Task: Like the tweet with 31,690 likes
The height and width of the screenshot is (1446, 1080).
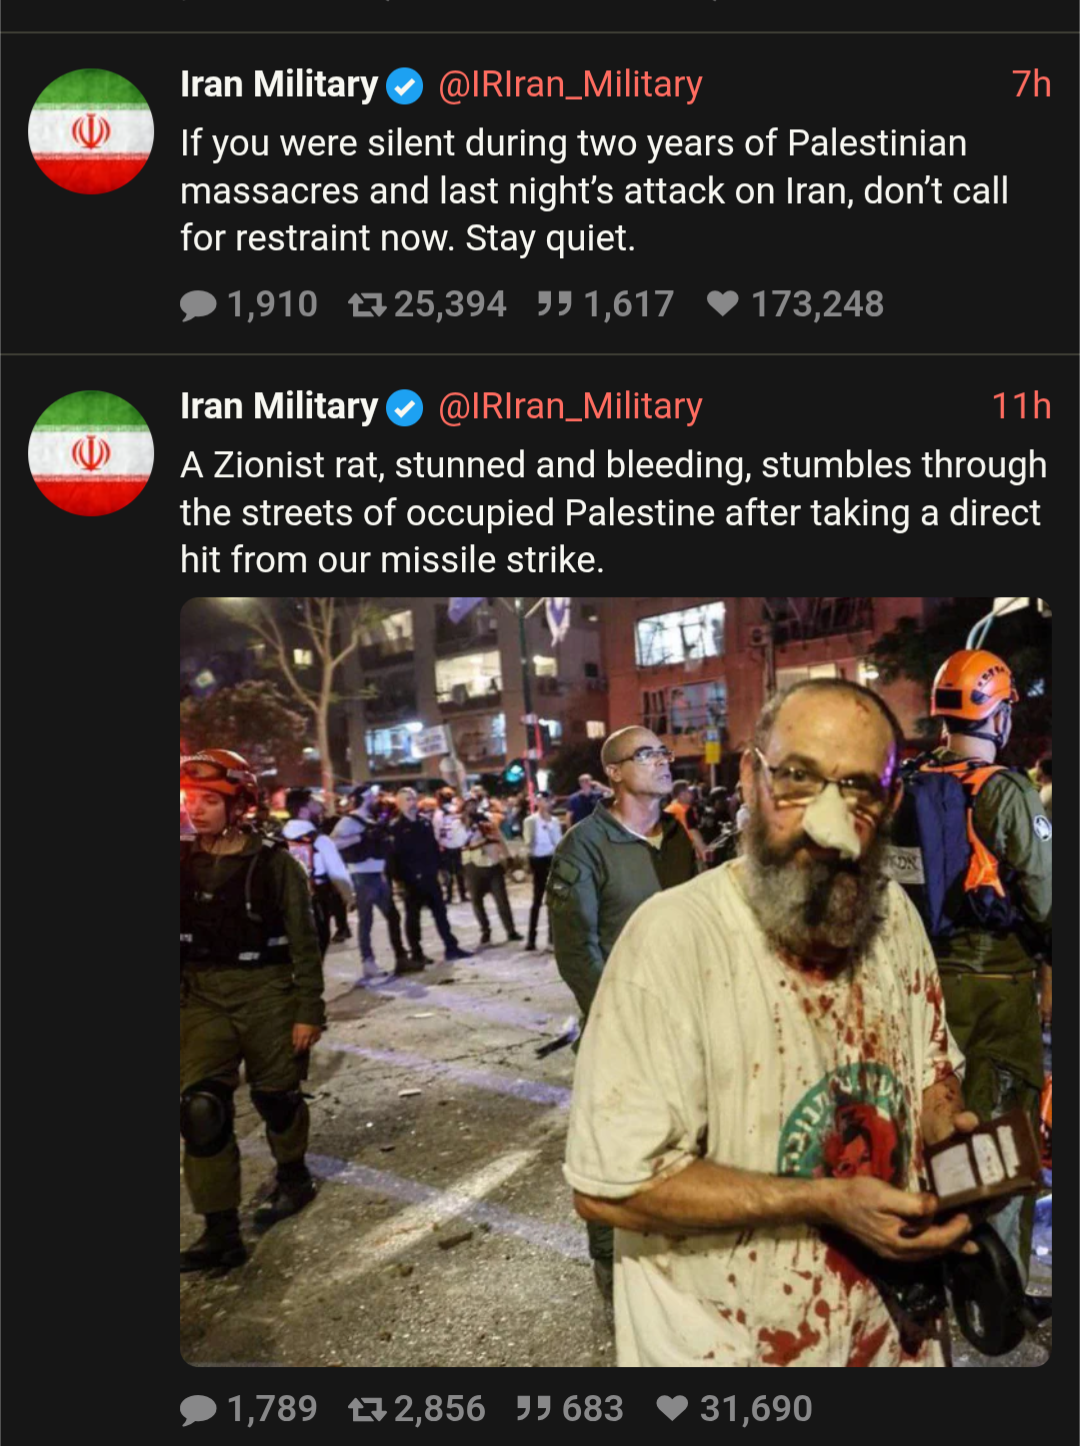Action: click(734, 1409)
